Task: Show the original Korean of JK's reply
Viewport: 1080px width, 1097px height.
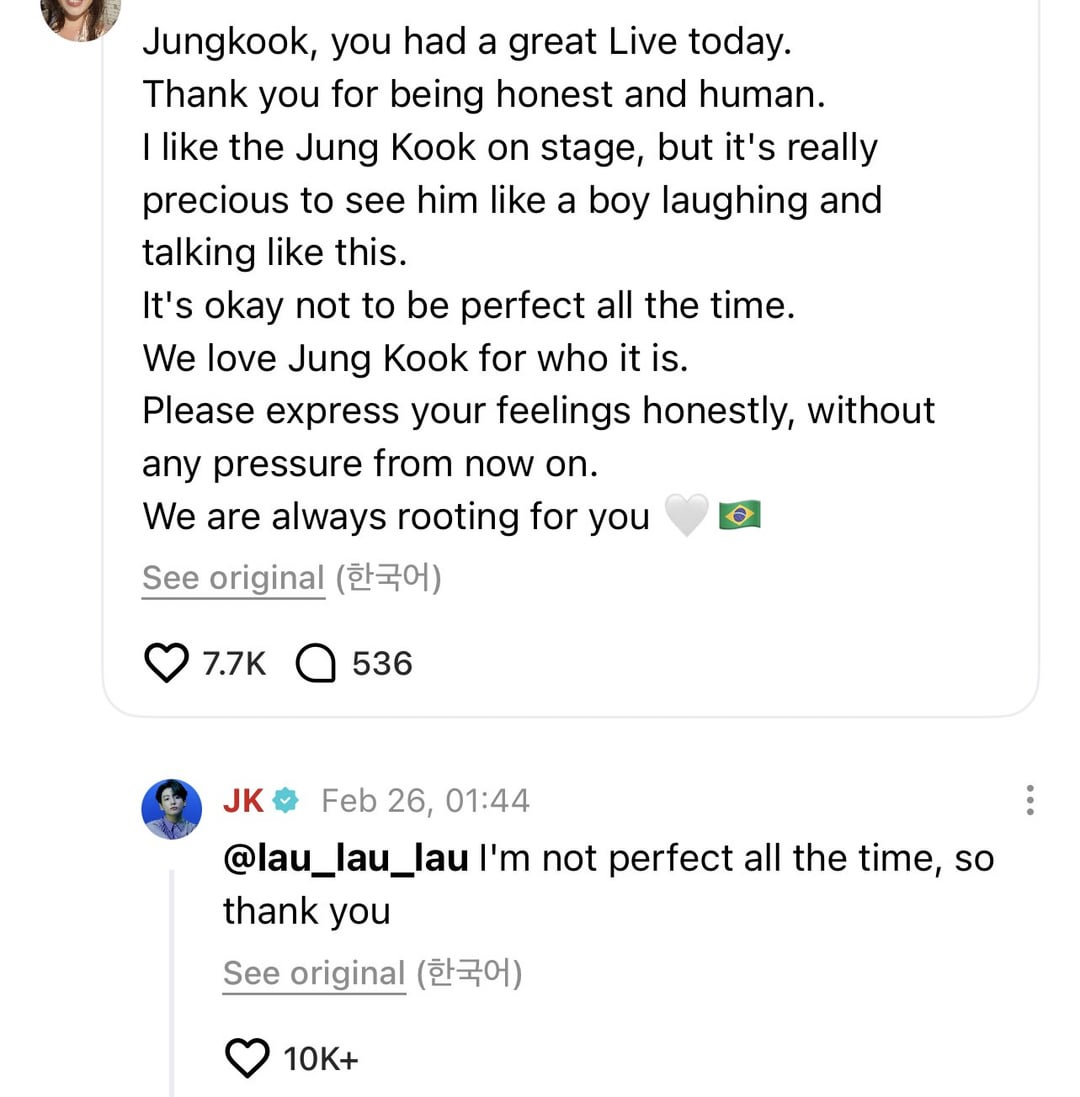Action: (314, 973)
